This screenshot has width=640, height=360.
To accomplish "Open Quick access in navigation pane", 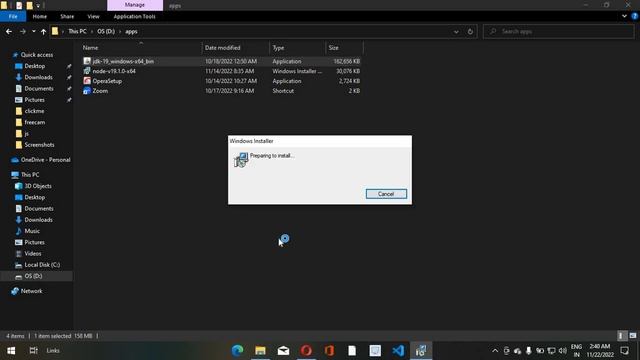I will coord(36,55).
